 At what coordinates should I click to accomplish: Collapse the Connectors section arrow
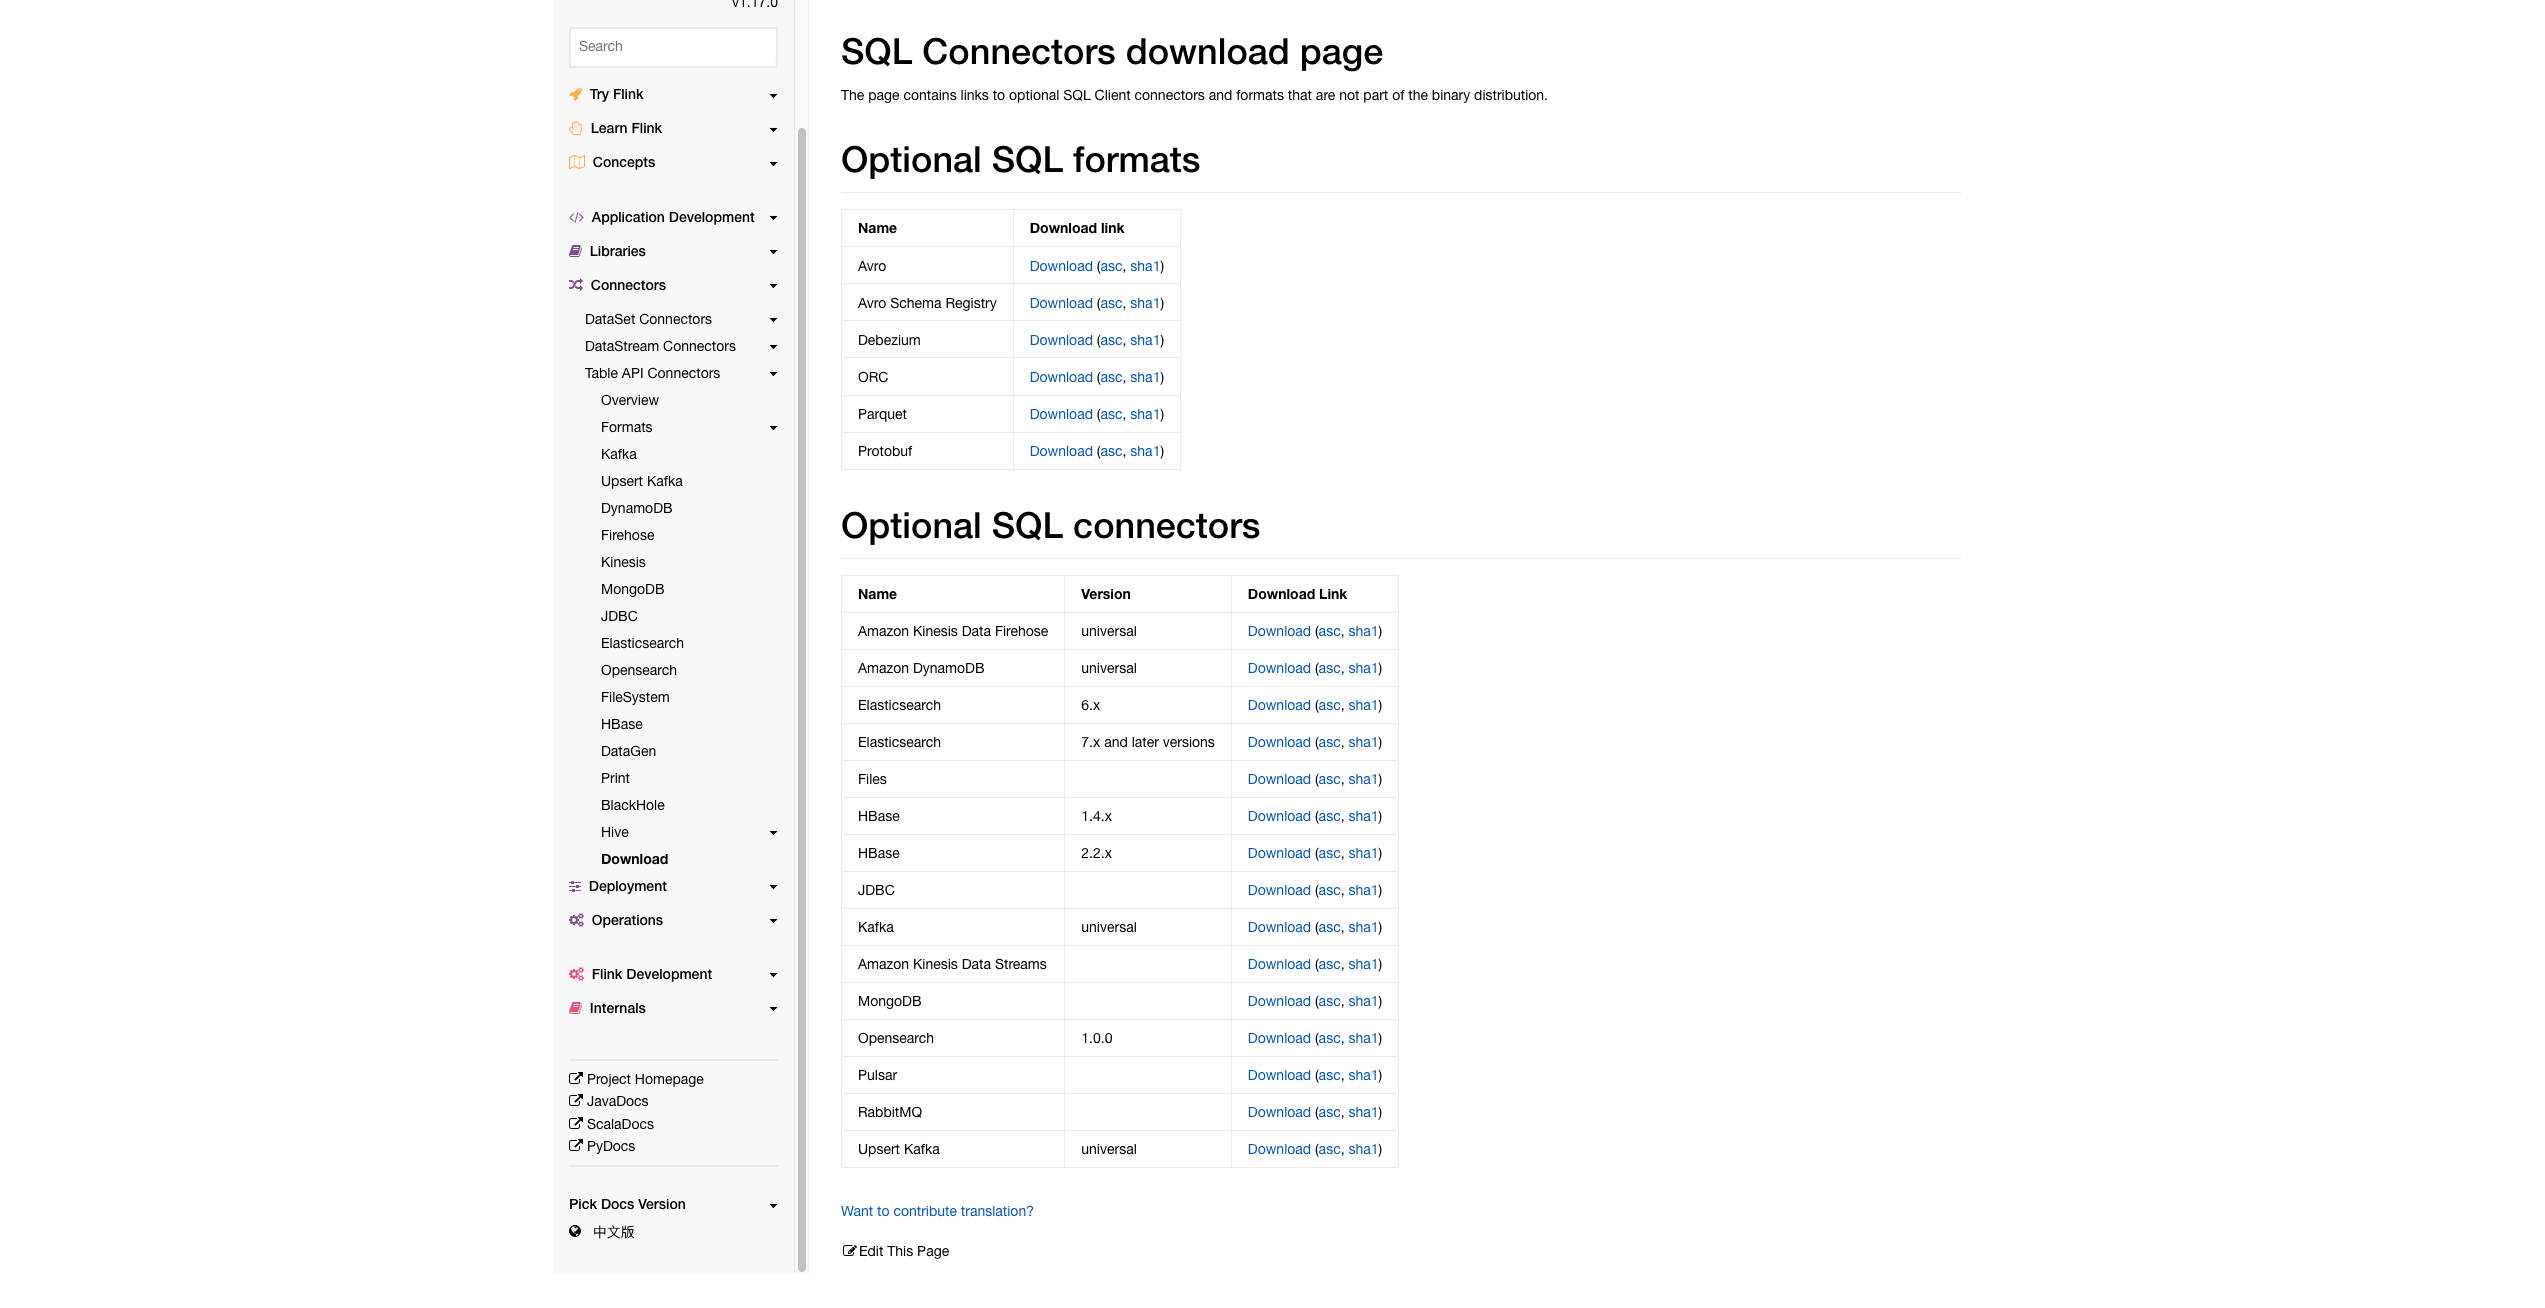click(773, 286)
